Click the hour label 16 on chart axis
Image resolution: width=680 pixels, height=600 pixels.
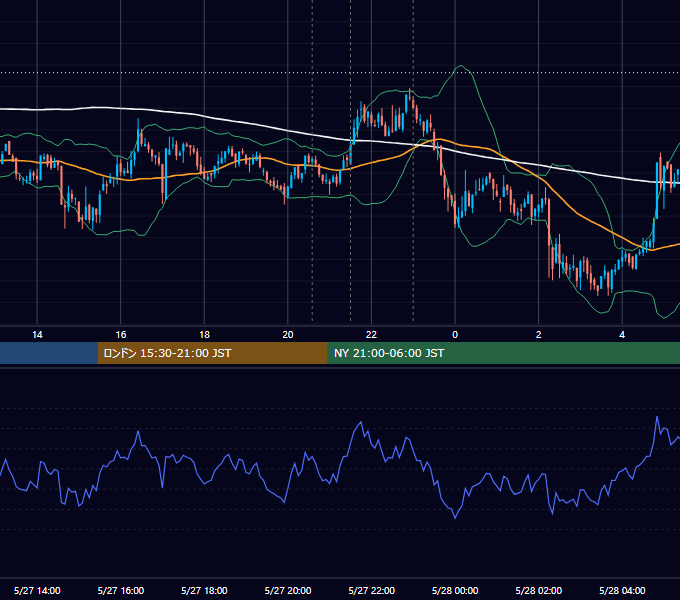point(121,335)
